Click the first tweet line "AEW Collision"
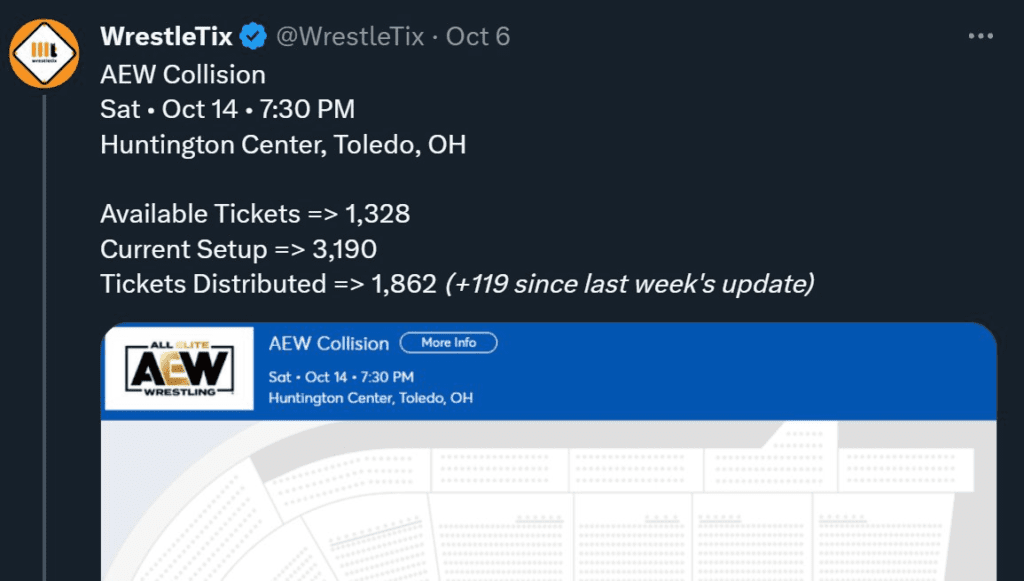The image size is (1024, 581). [183, 75]
